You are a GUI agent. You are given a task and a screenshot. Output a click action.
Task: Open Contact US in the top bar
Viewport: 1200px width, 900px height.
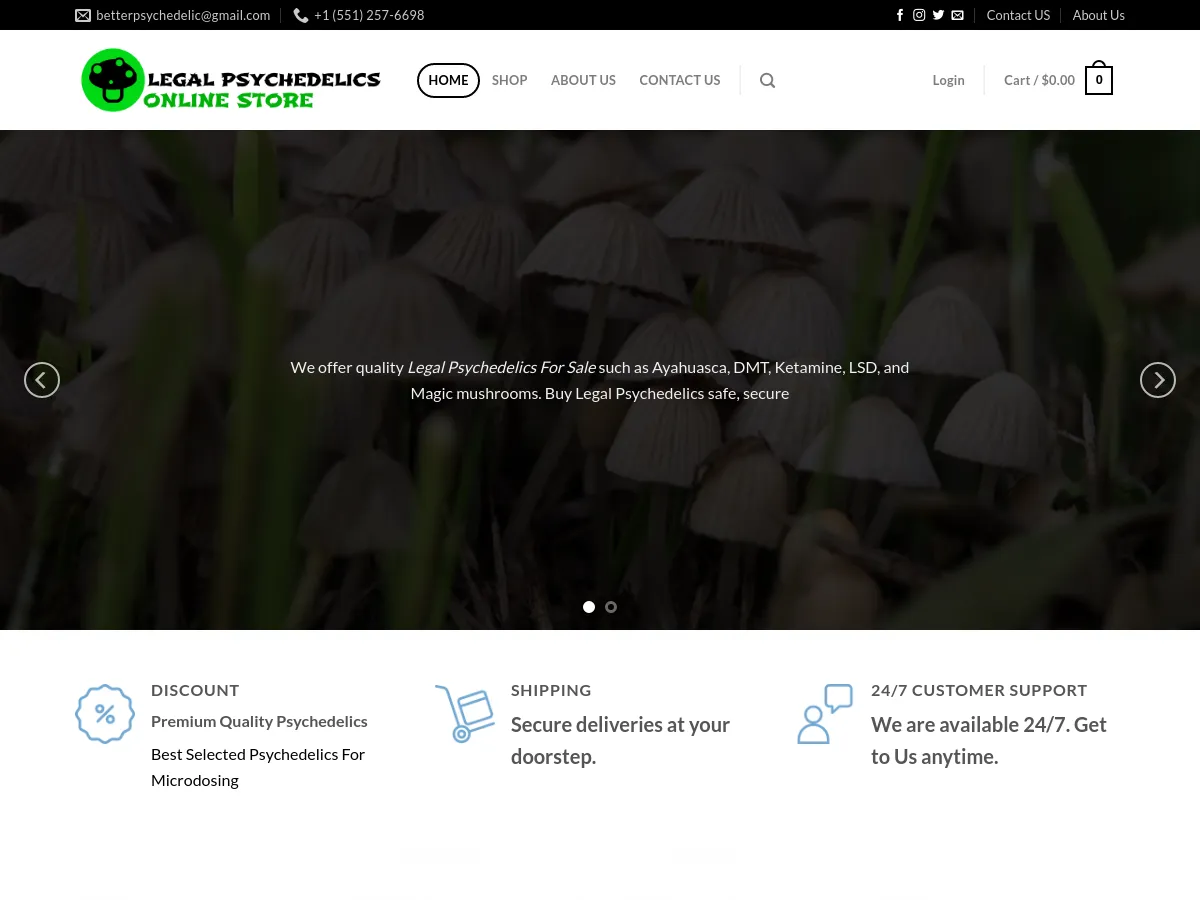[x=1018, y=15]
